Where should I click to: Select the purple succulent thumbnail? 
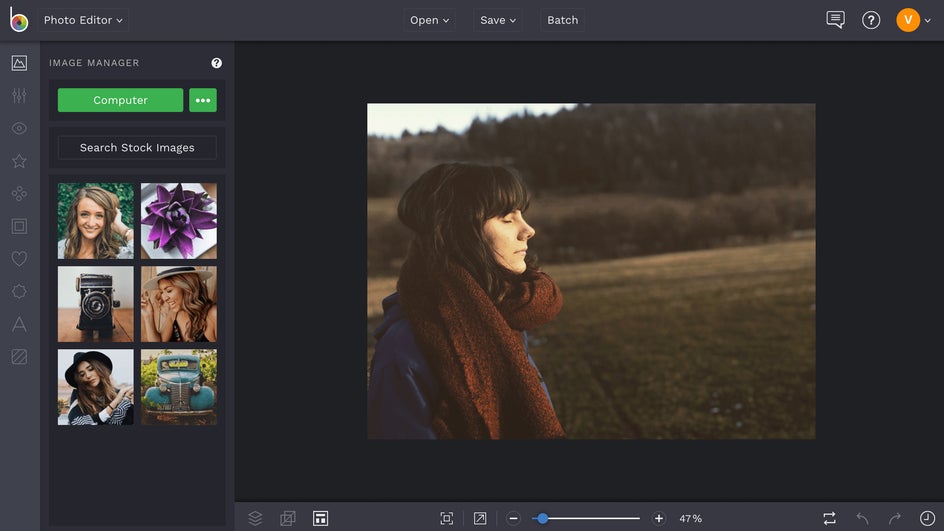179,221
